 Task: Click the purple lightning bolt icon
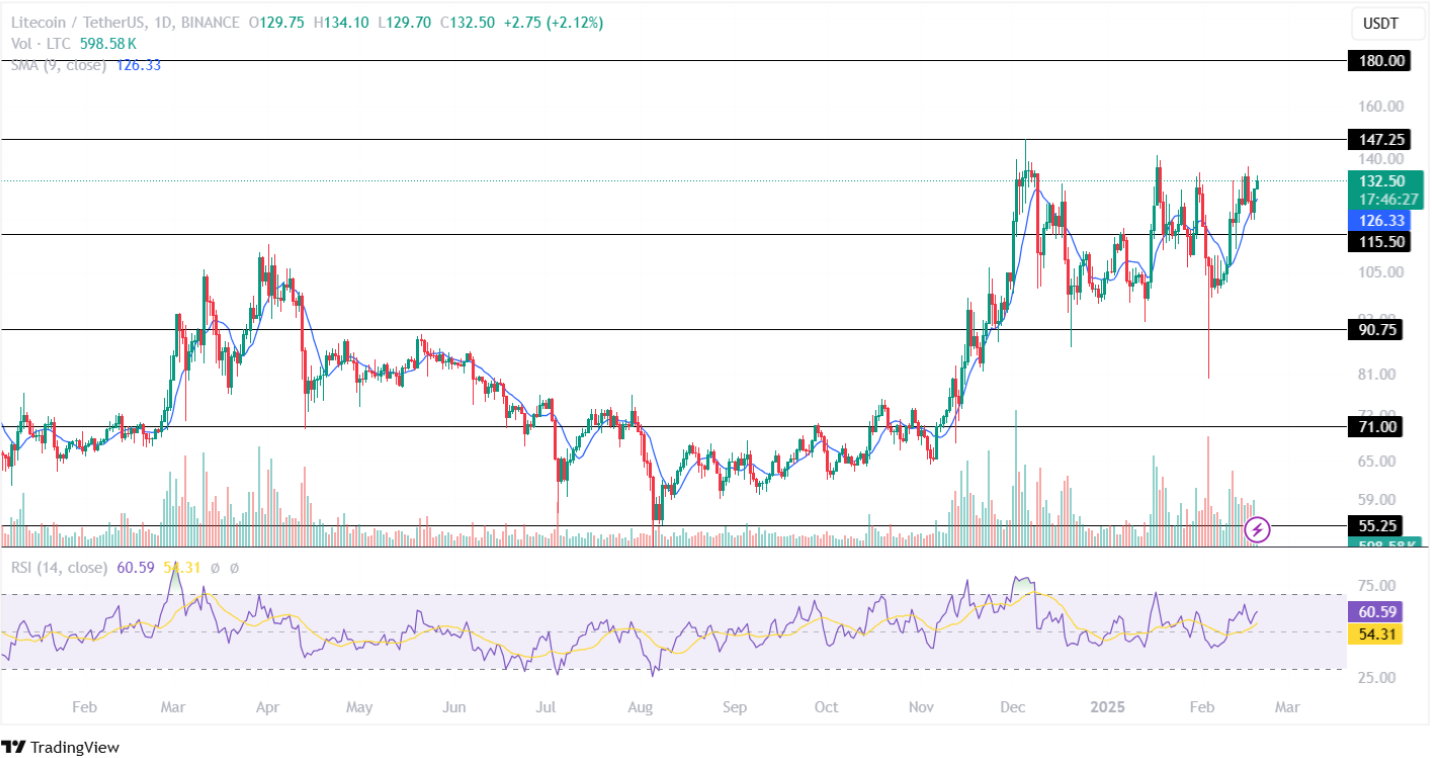tap(1258, 529)
